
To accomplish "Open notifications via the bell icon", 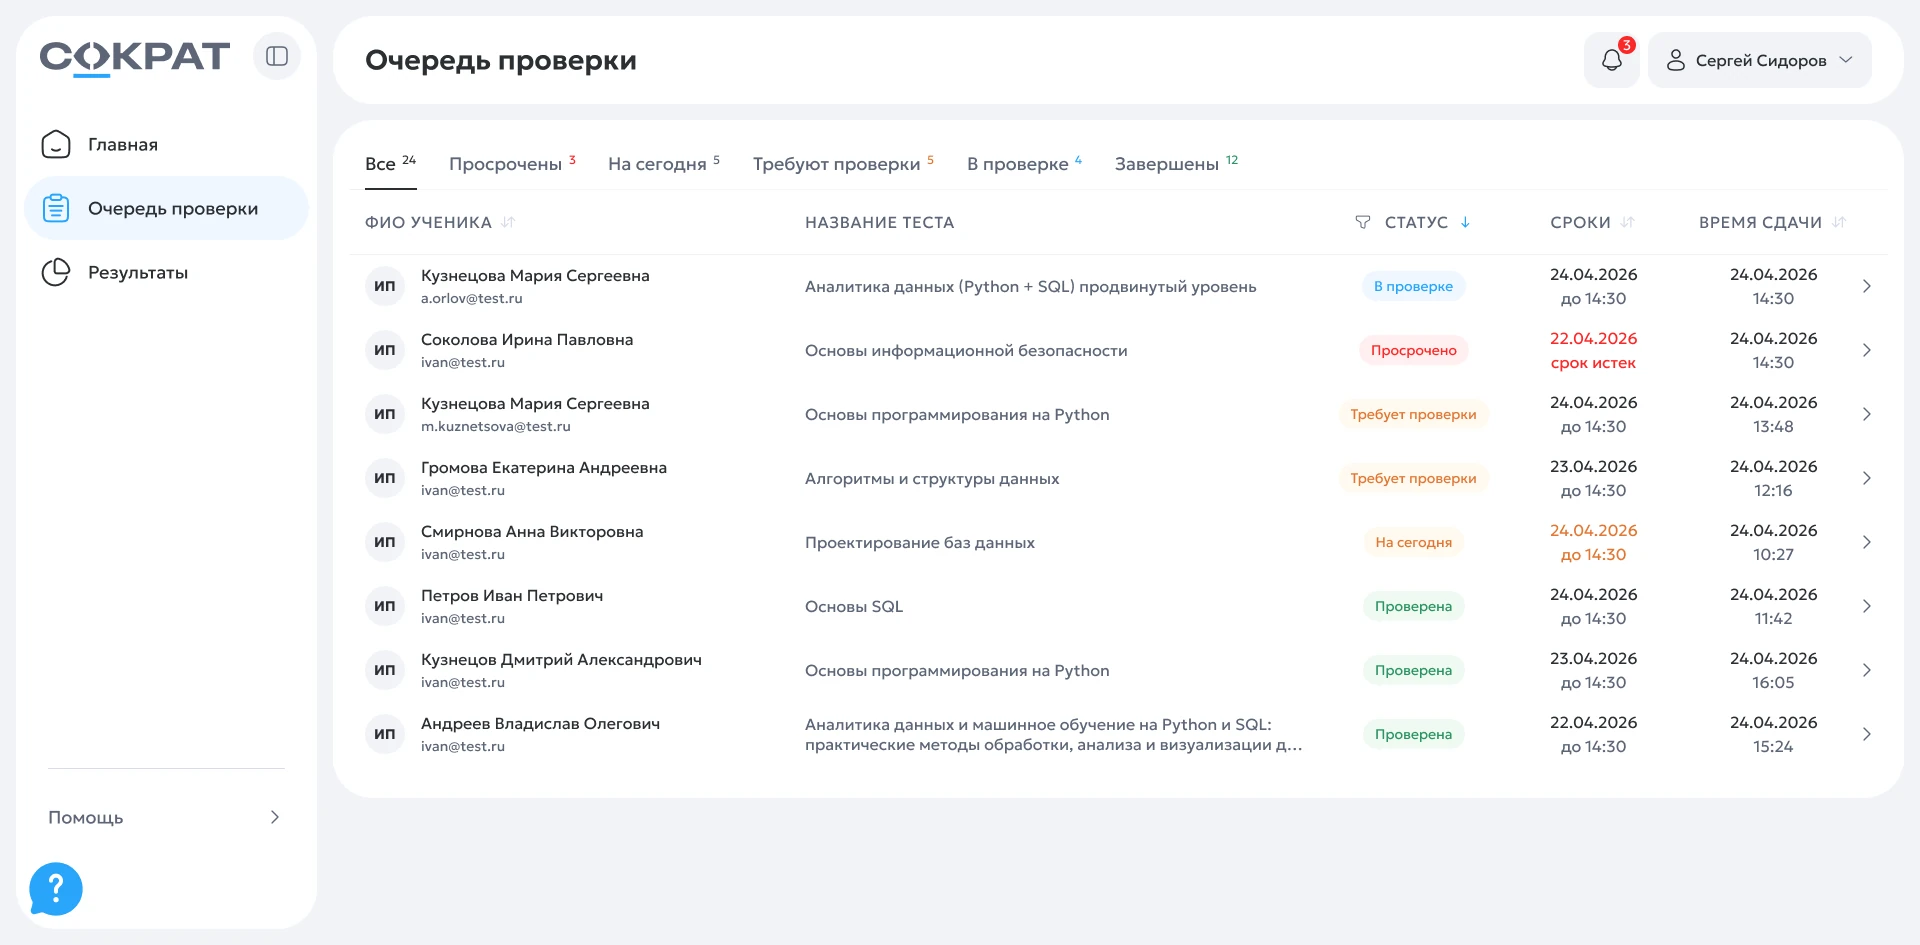I will pyautogui.click(x=1611, y=60).
